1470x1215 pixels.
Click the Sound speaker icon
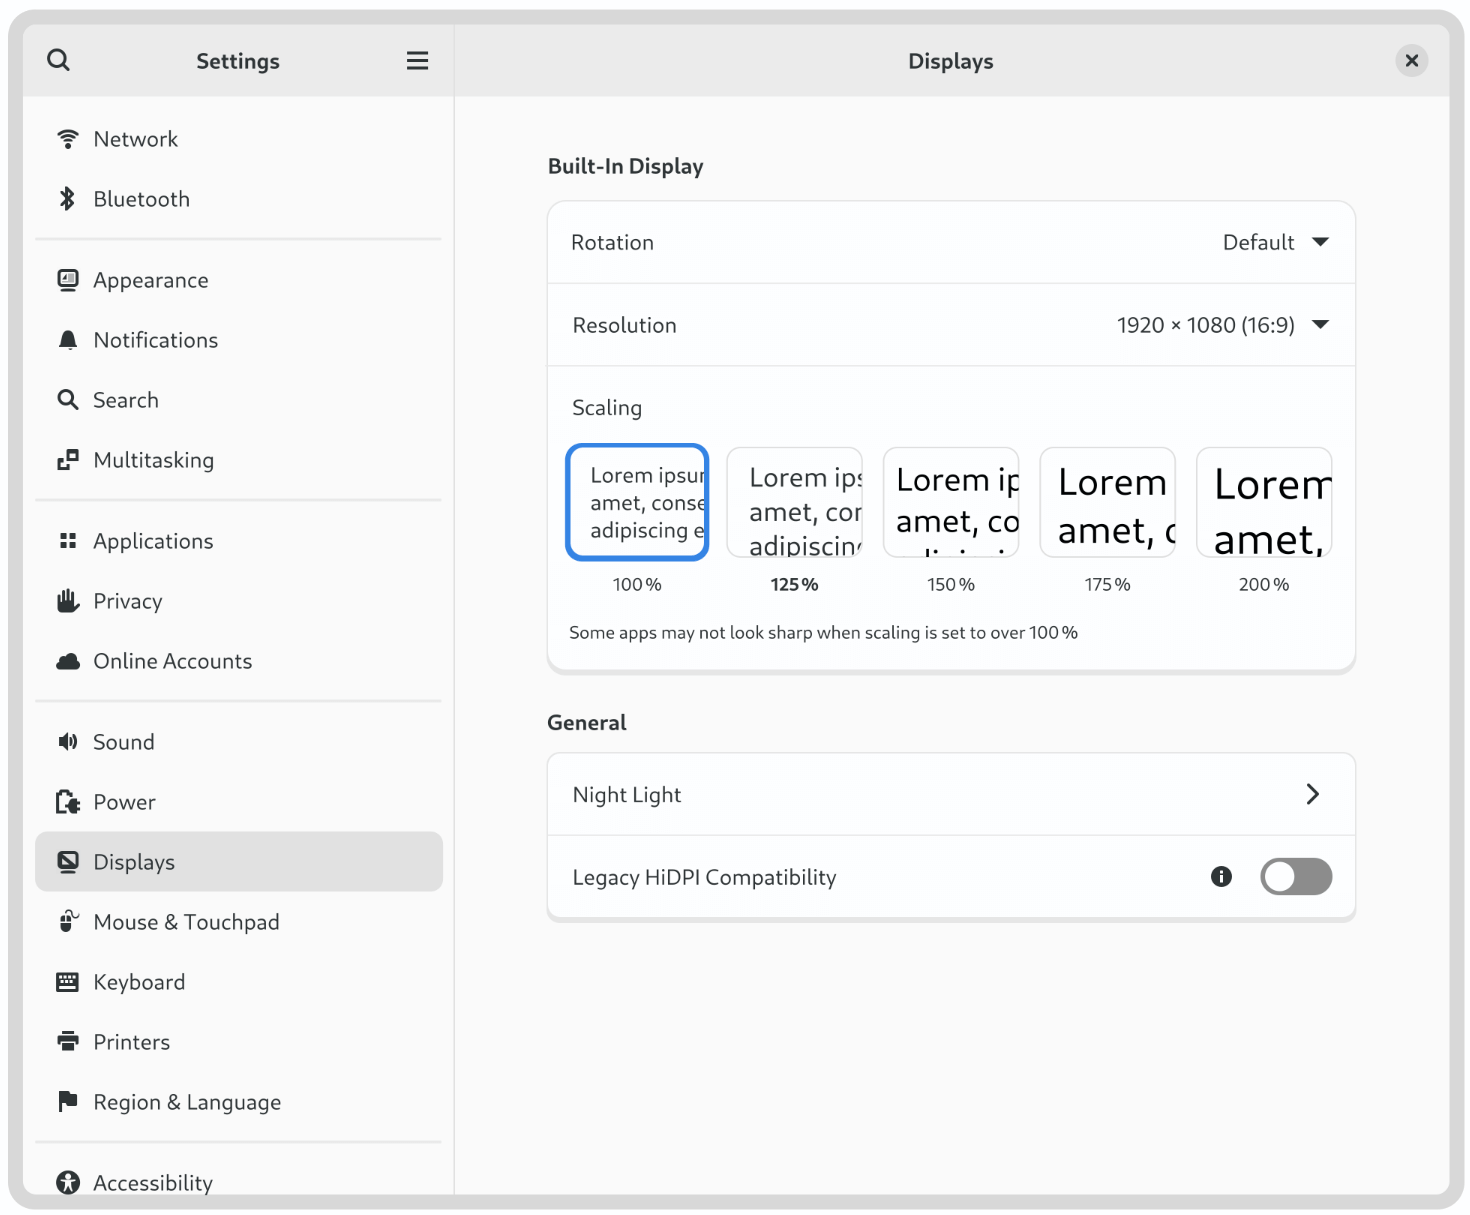(67, 742)
